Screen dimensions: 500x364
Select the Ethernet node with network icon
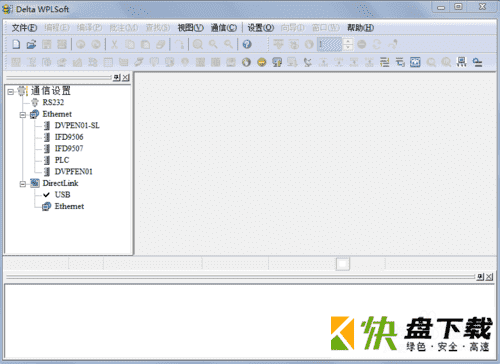coord(57,114)
